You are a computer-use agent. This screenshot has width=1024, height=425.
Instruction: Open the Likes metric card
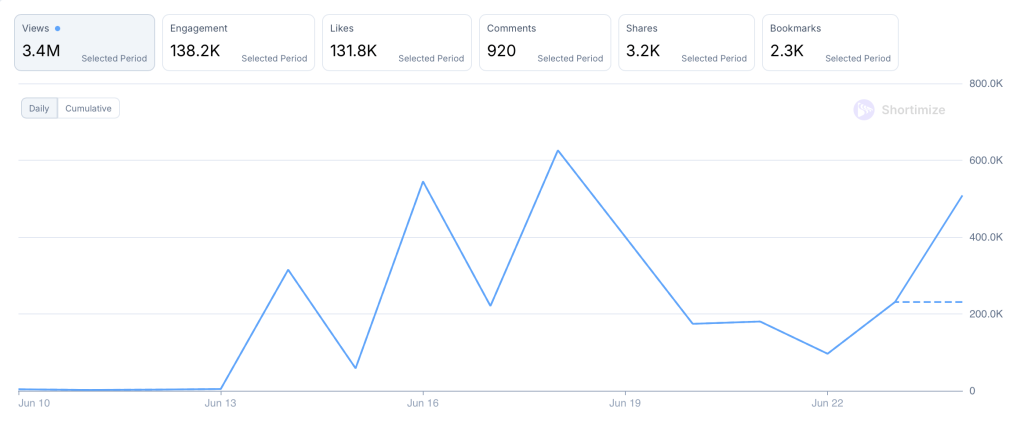(397, 43)
